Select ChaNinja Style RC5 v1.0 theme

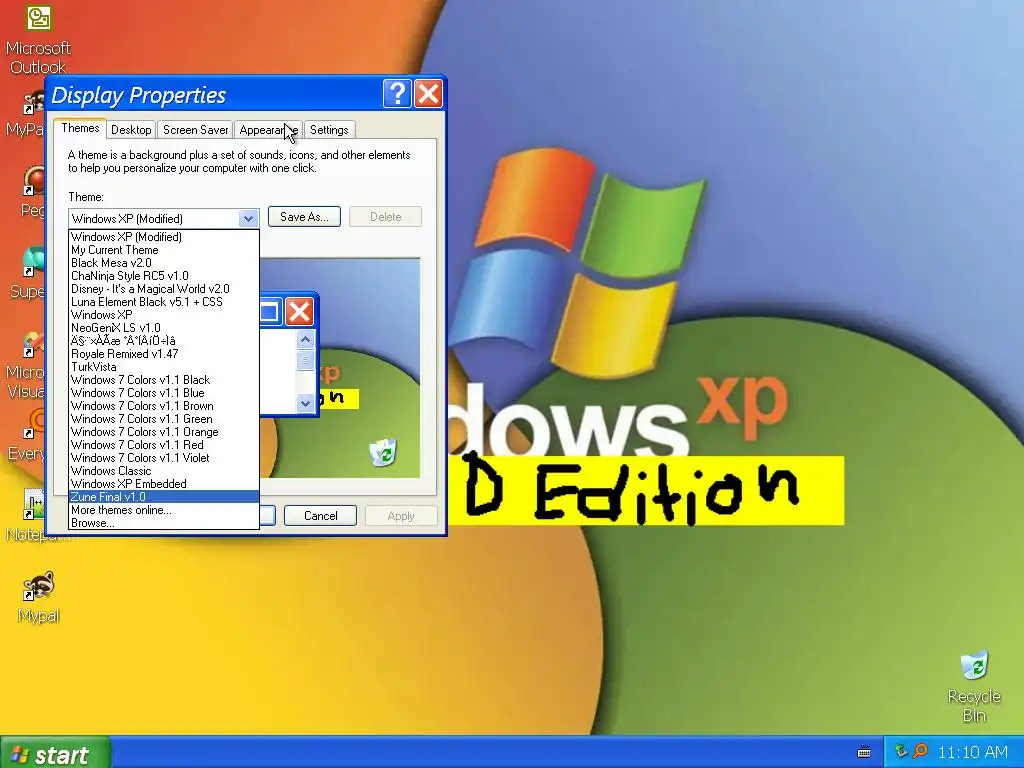click(x=164, y=276)
